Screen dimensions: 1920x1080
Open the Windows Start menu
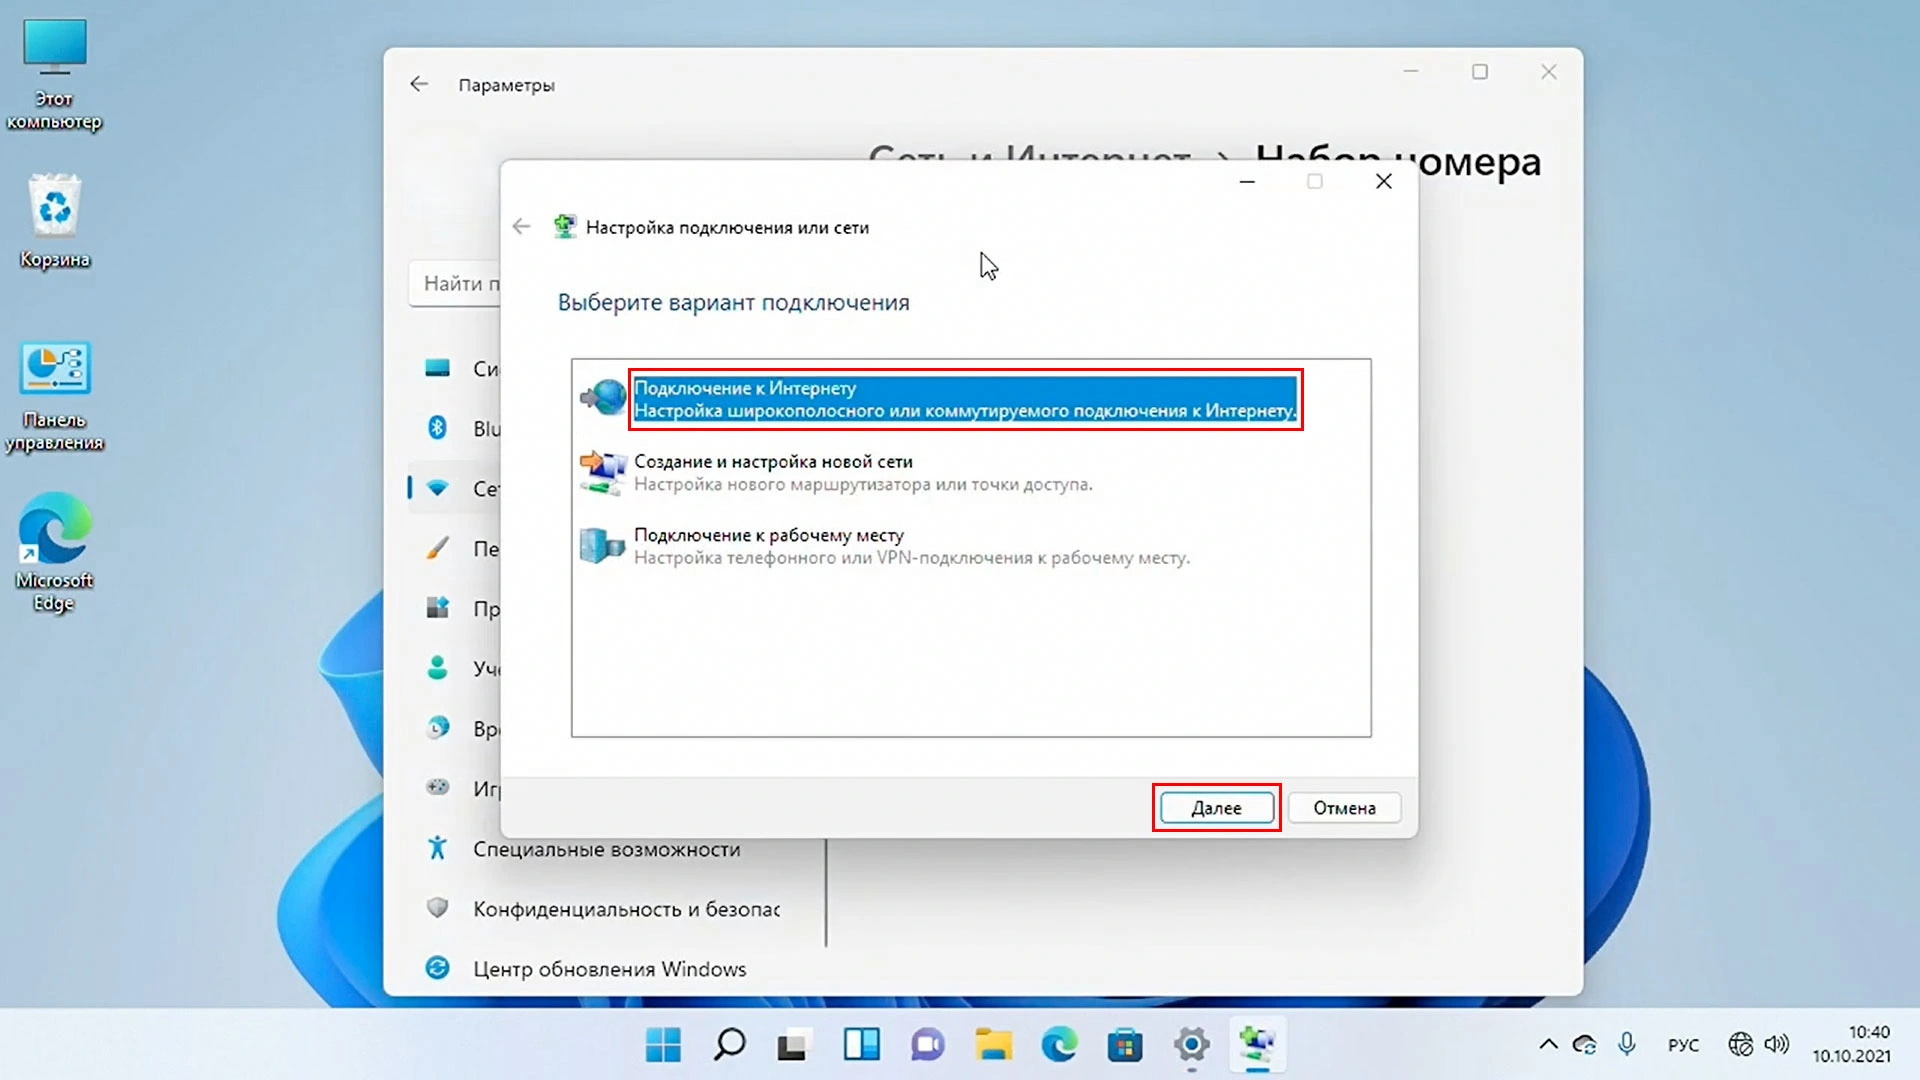[663, 1045]
